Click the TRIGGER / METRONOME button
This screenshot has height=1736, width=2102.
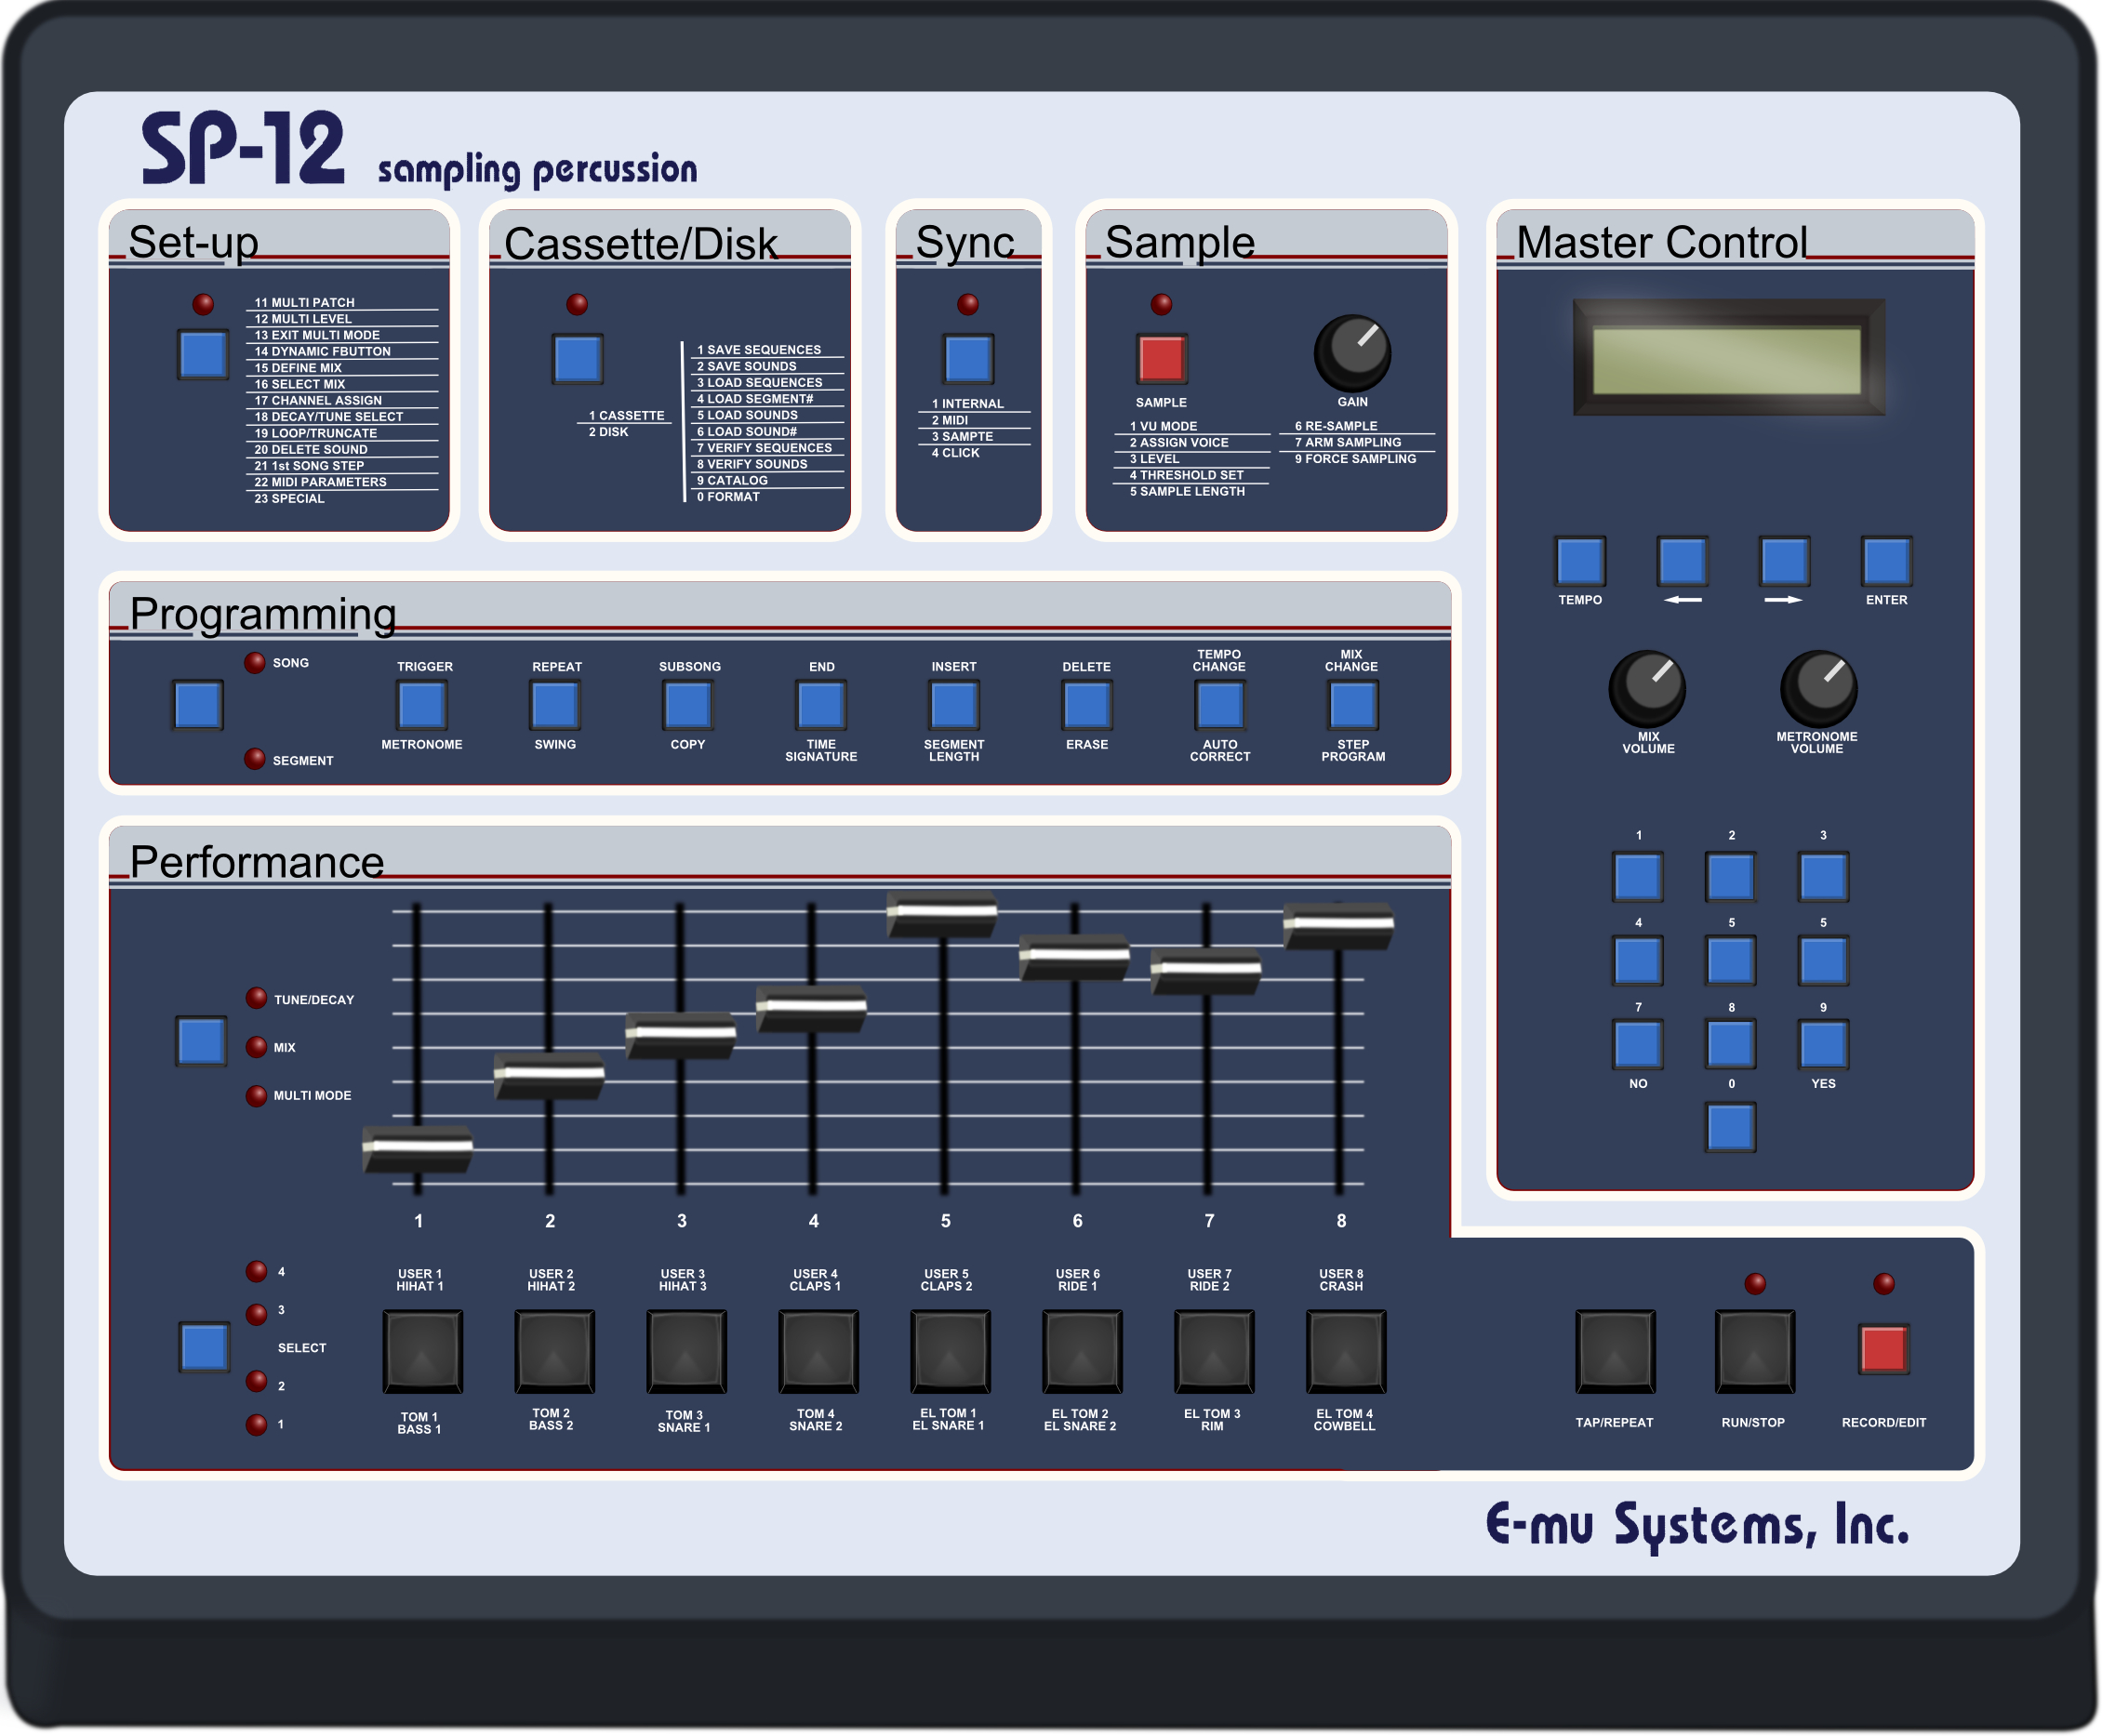click(421, 705)
